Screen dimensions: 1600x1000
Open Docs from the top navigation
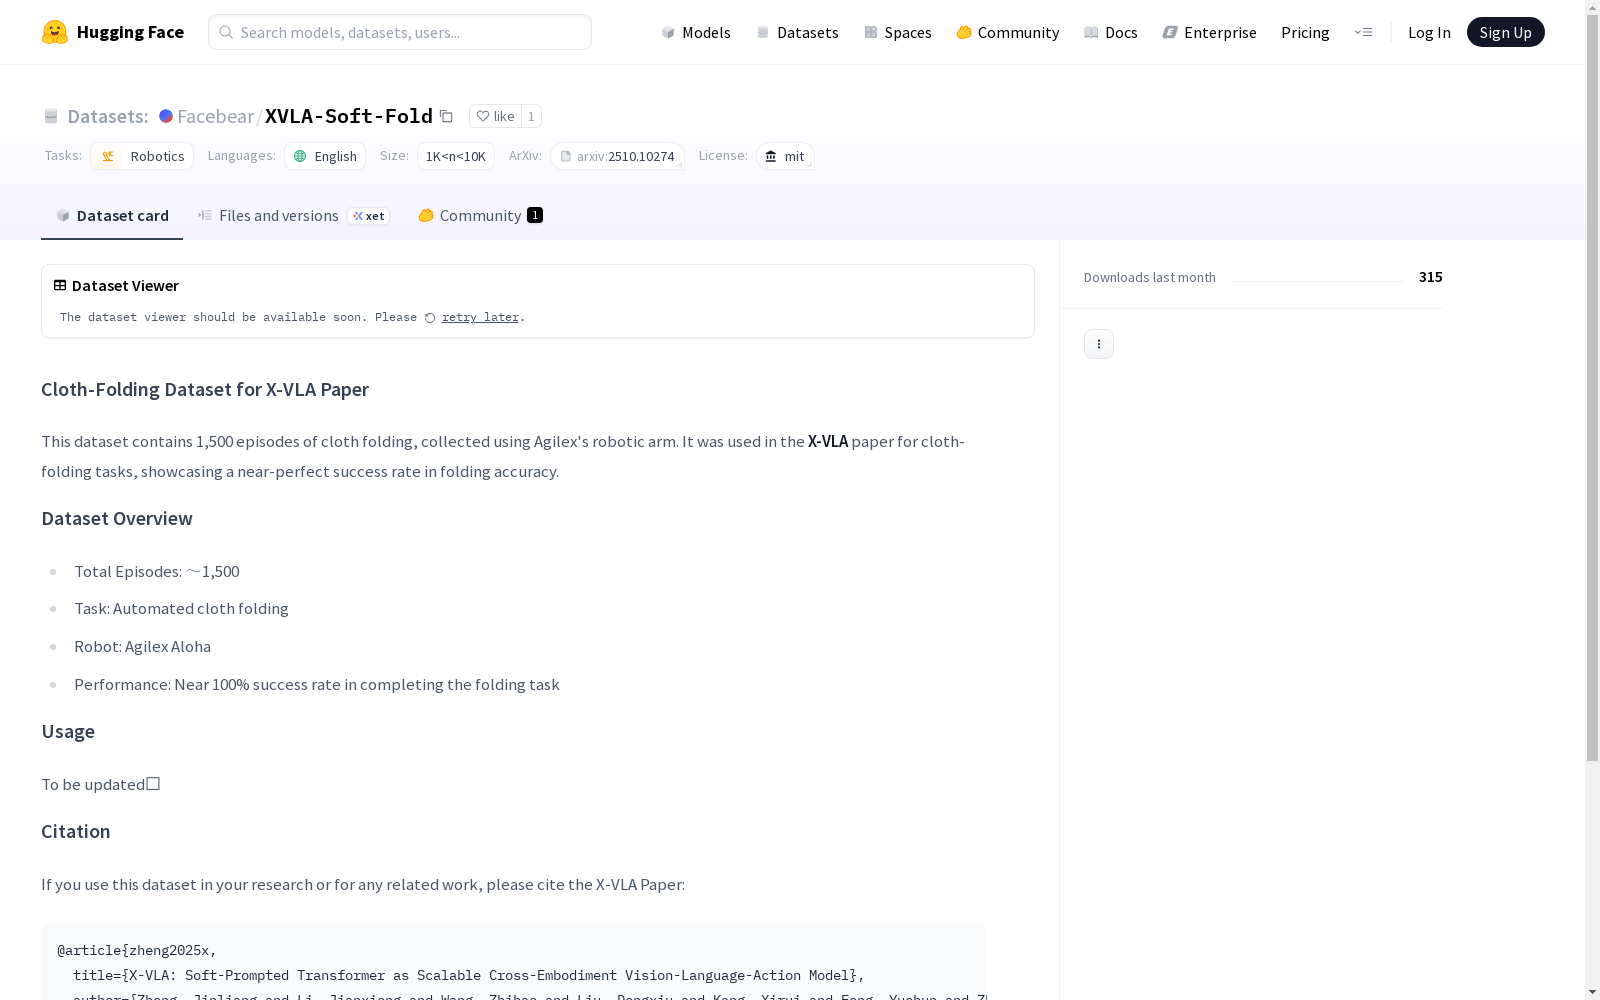[x=1111, y=32]
